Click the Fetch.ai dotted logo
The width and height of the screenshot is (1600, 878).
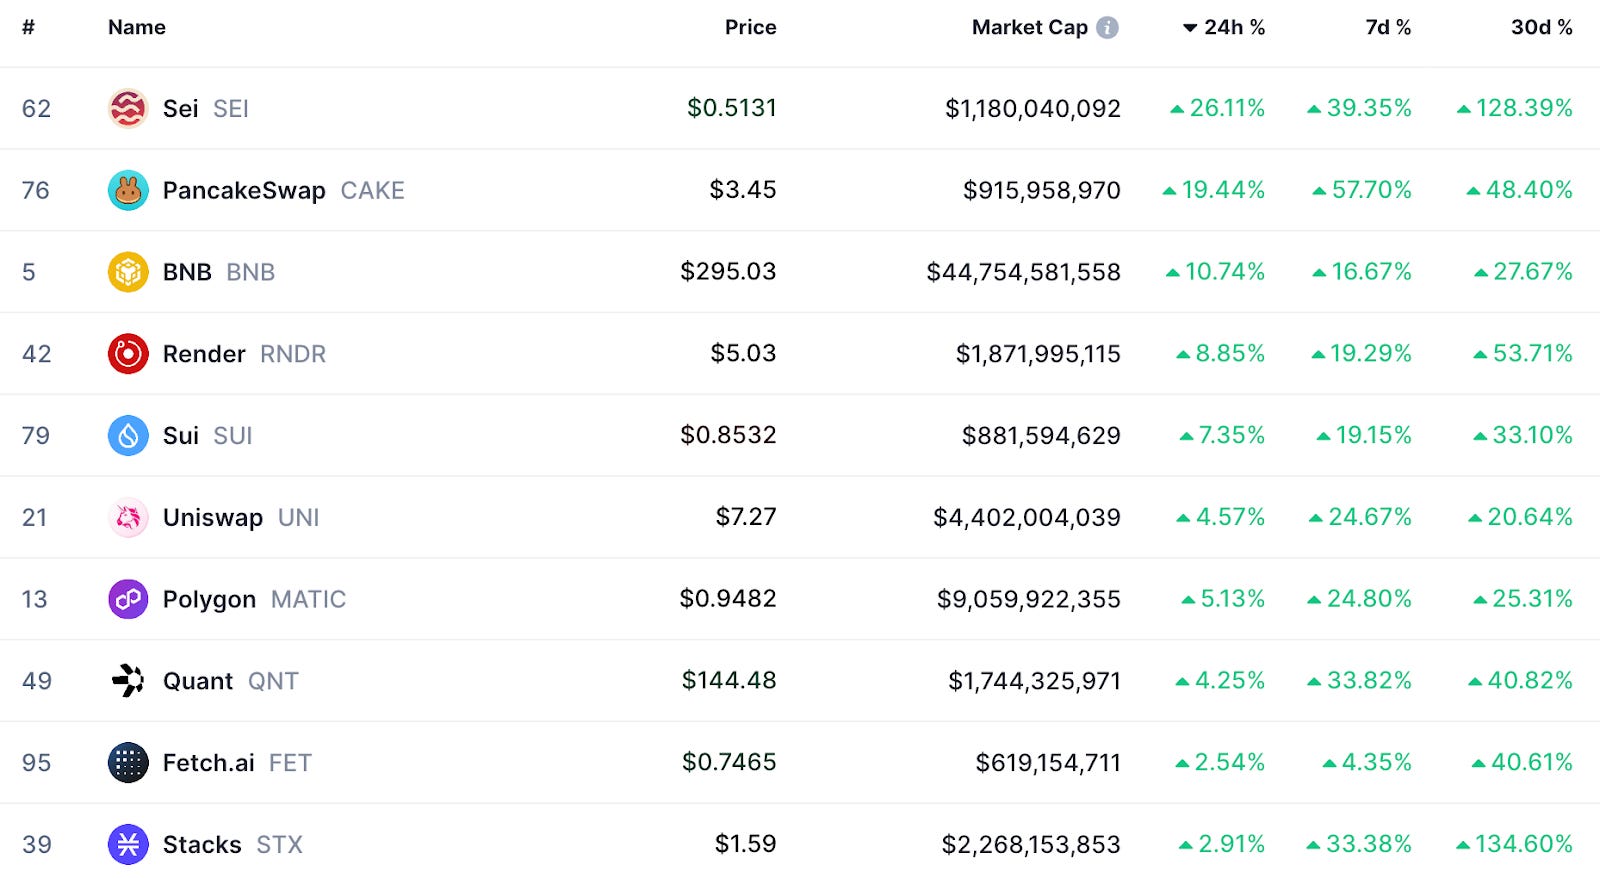point(128,763)
